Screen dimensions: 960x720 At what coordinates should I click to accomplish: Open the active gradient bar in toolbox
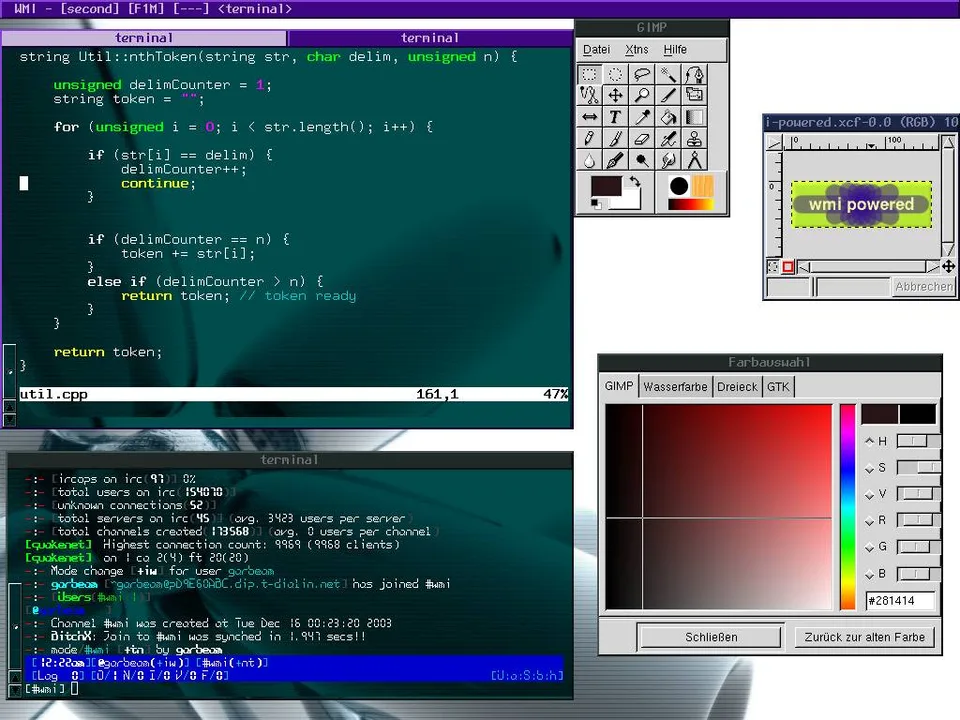691,204
